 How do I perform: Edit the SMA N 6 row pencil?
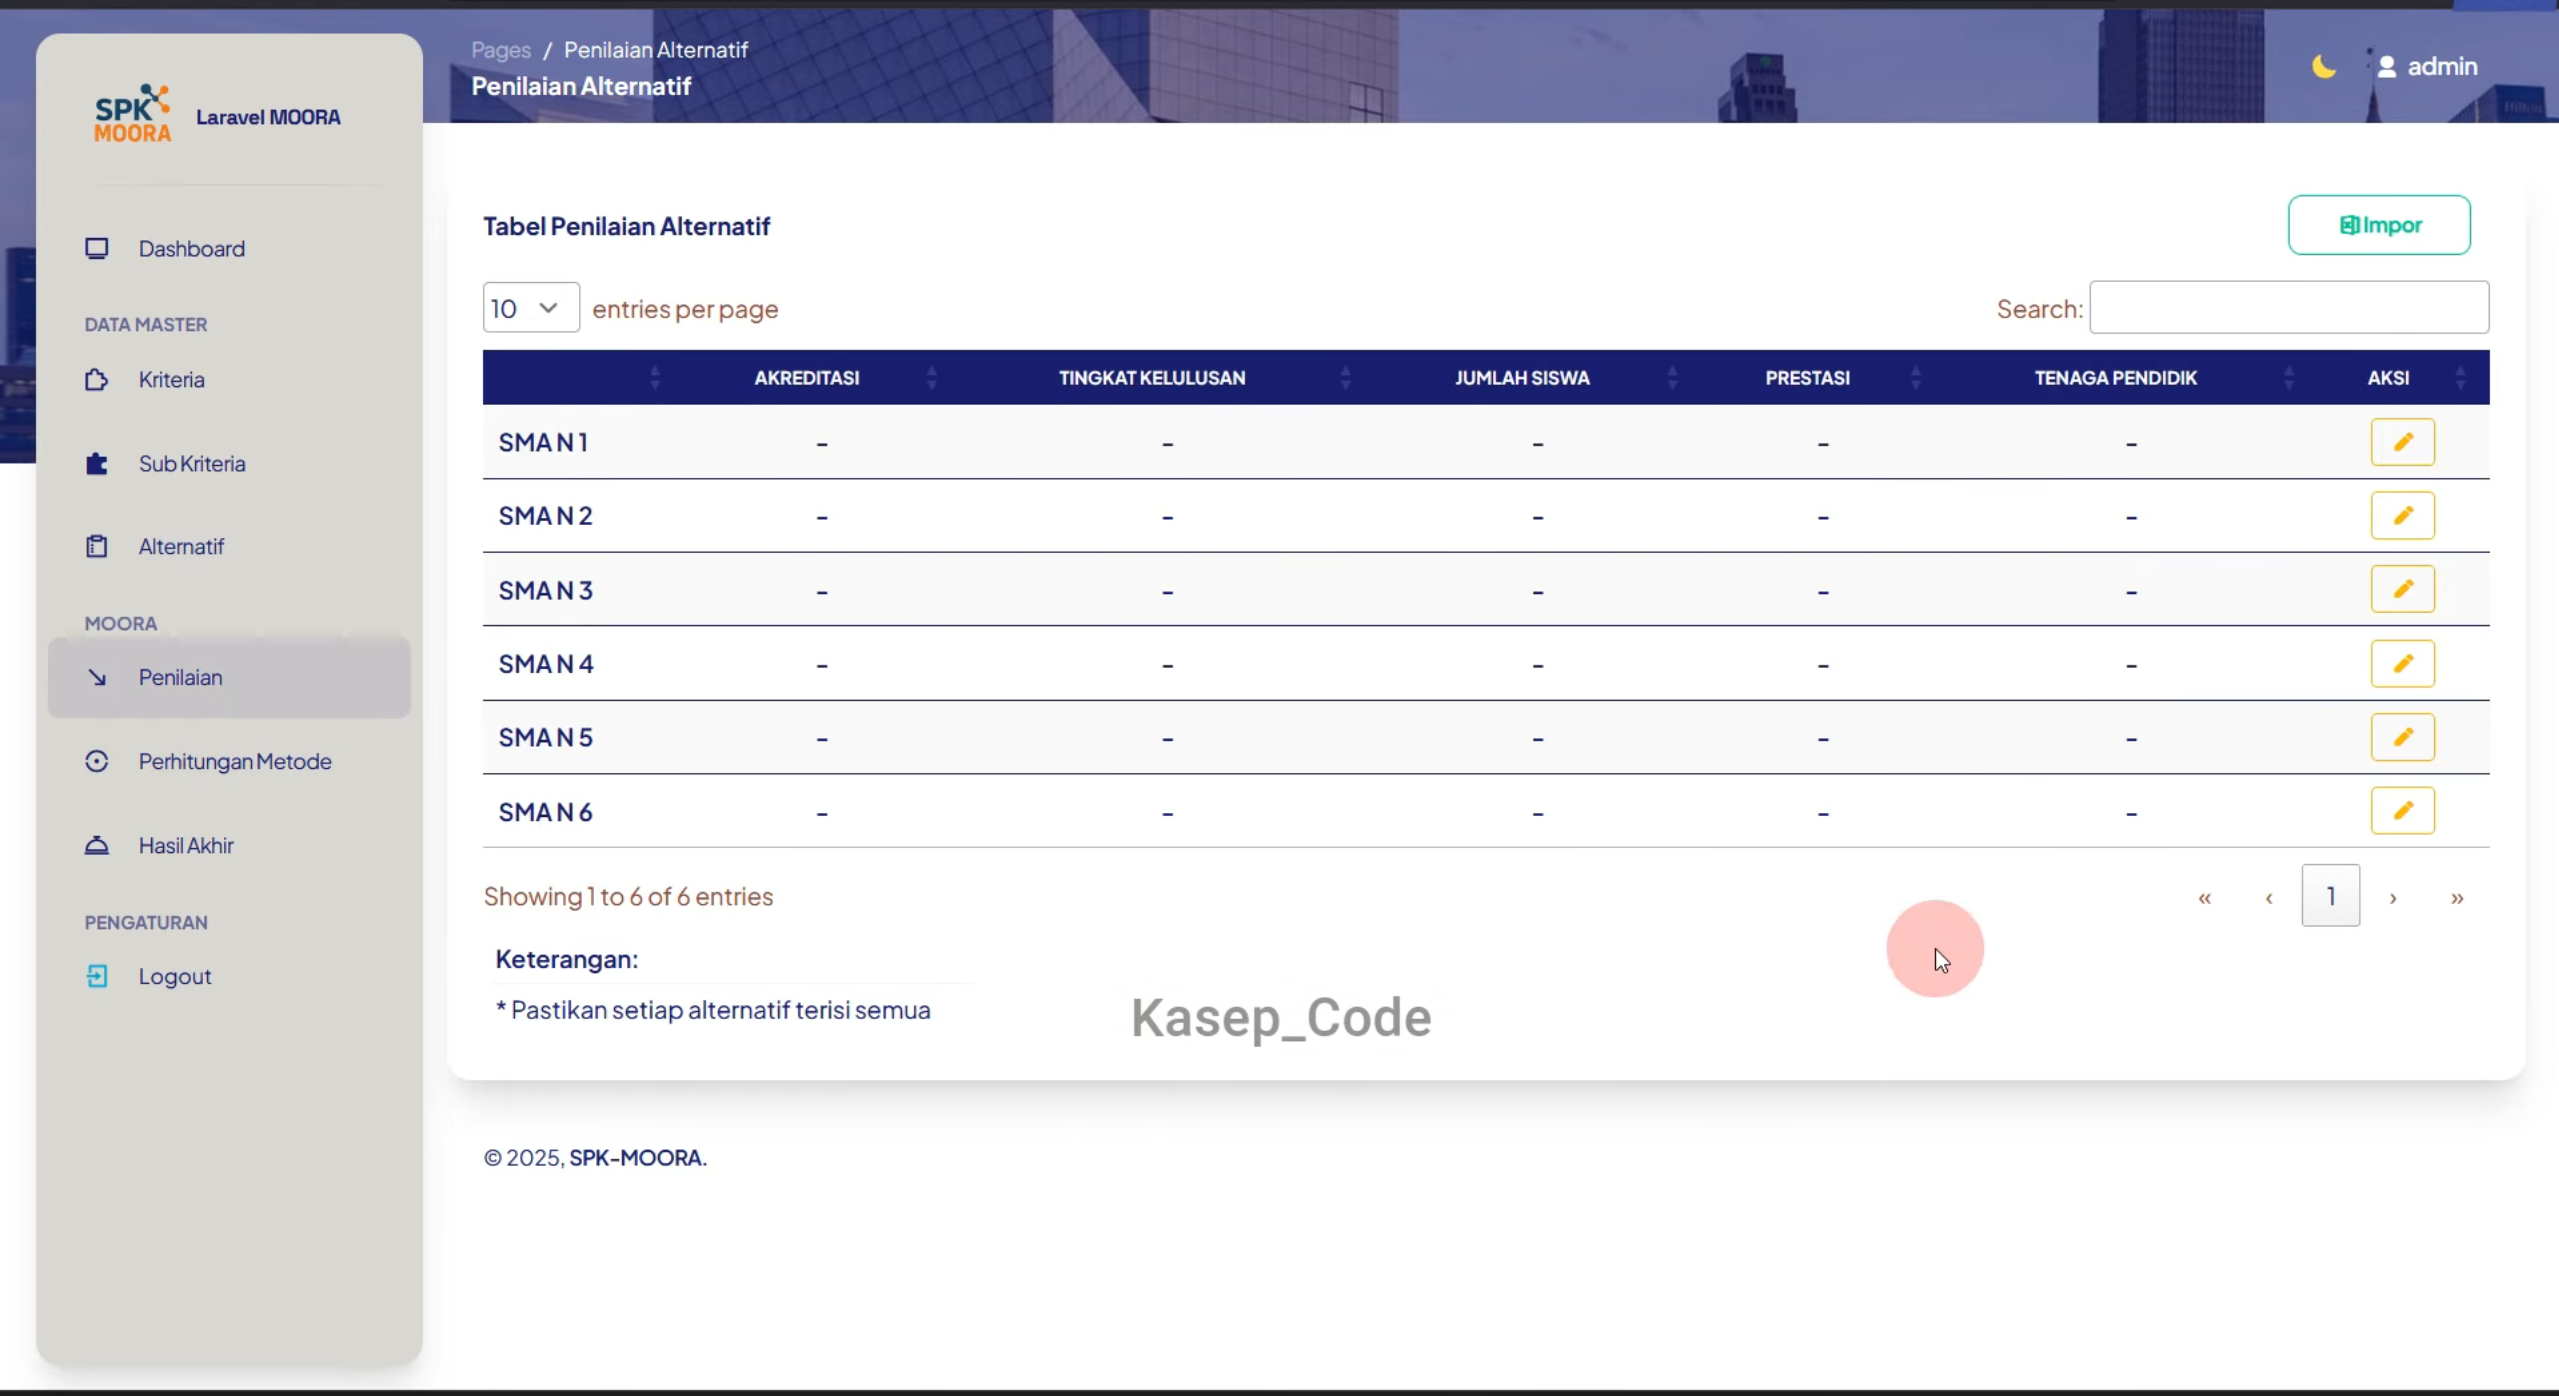[2402, 811]
